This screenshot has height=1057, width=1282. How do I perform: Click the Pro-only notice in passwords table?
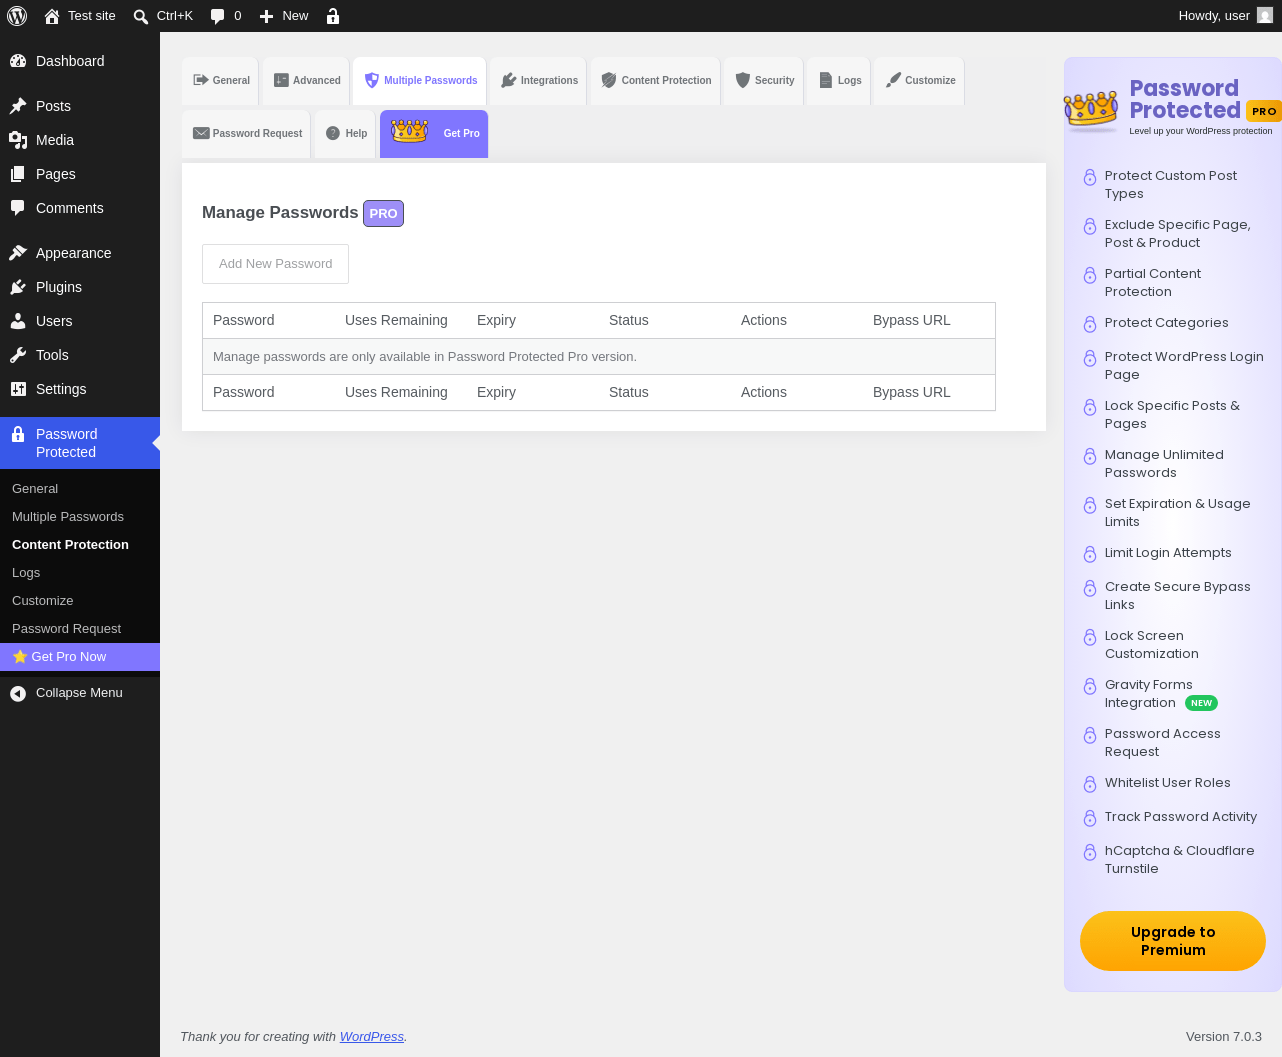pos(425,357)
